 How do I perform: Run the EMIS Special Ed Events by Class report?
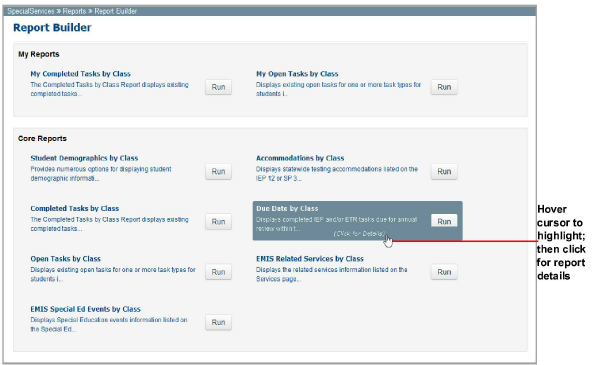coord(218,323)
